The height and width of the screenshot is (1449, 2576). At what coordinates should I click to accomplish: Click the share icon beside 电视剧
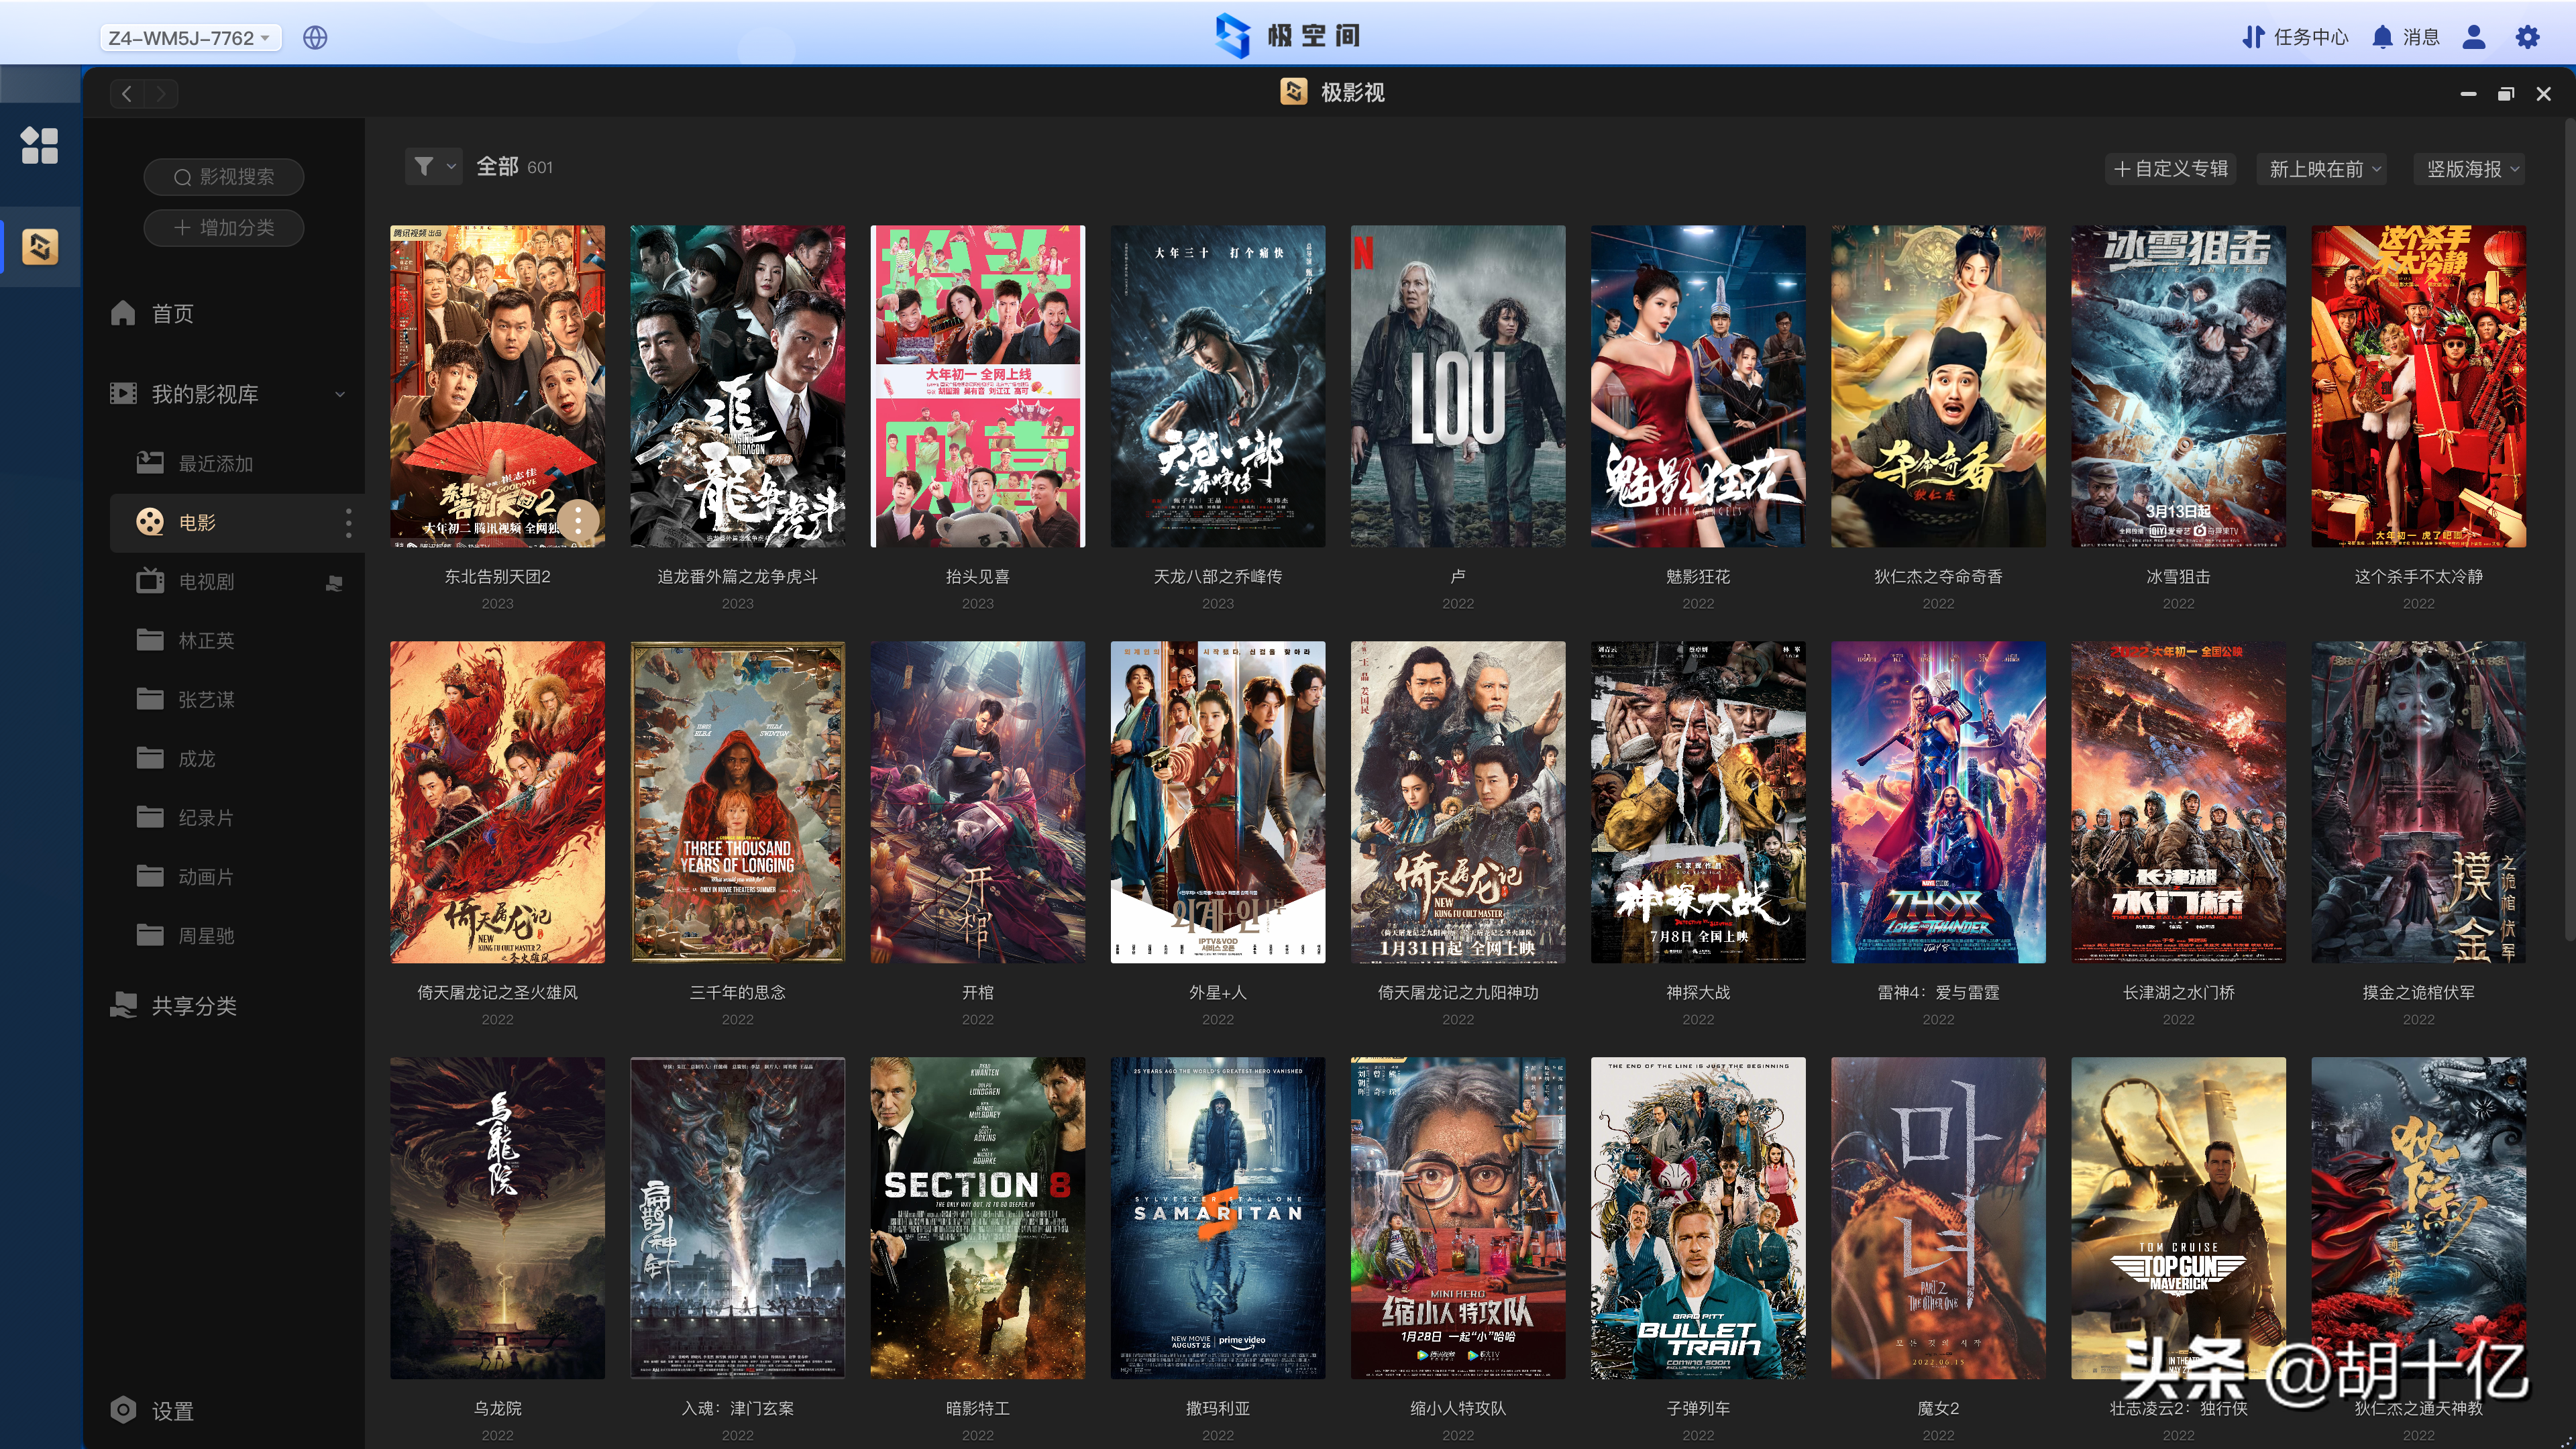pos(334,582)
